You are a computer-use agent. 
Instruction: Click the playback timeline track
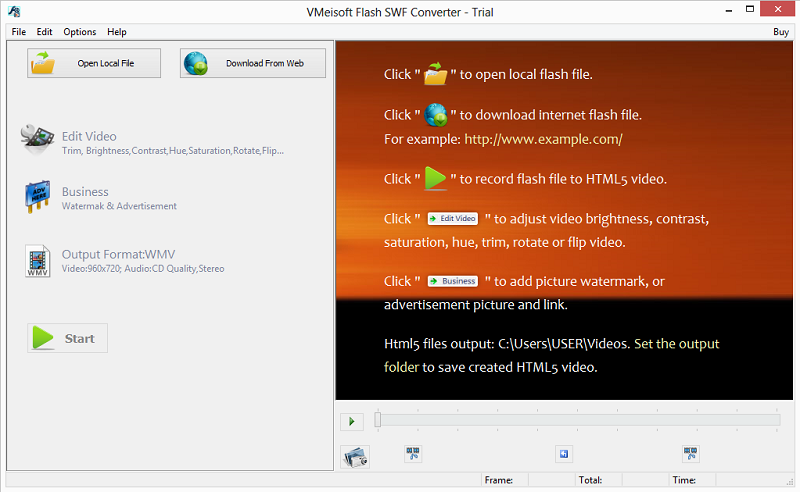tap(579, 420)
